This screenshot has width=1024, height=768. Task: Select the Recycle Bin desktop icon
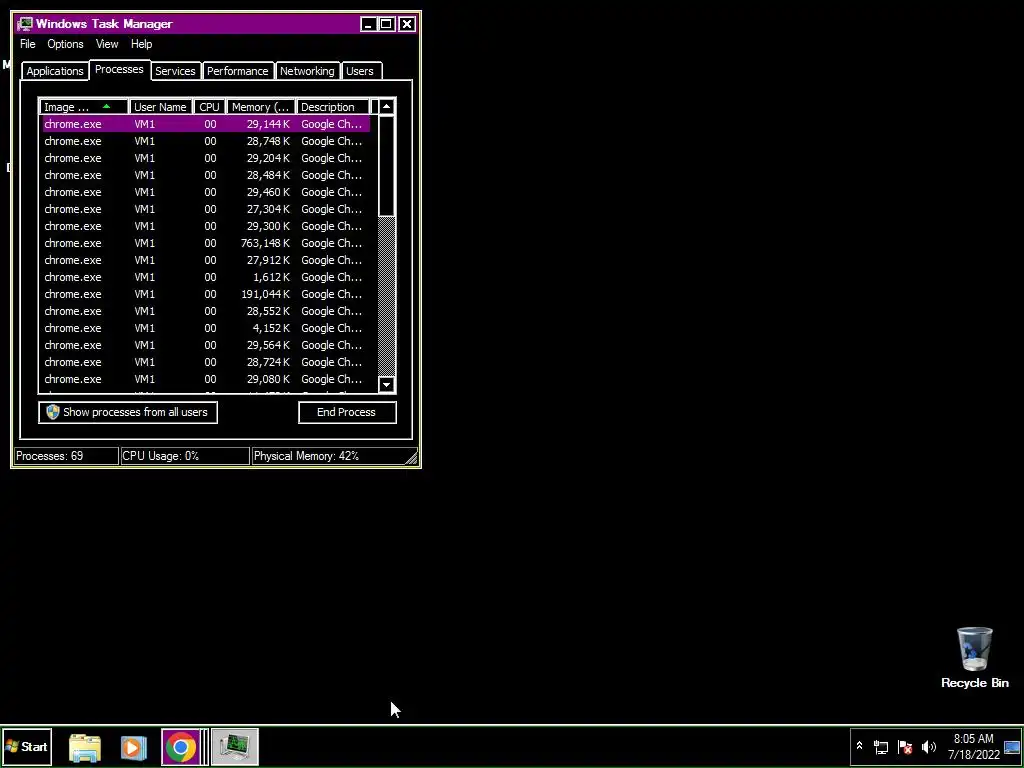pyautogui.click(x=975, y=658)
